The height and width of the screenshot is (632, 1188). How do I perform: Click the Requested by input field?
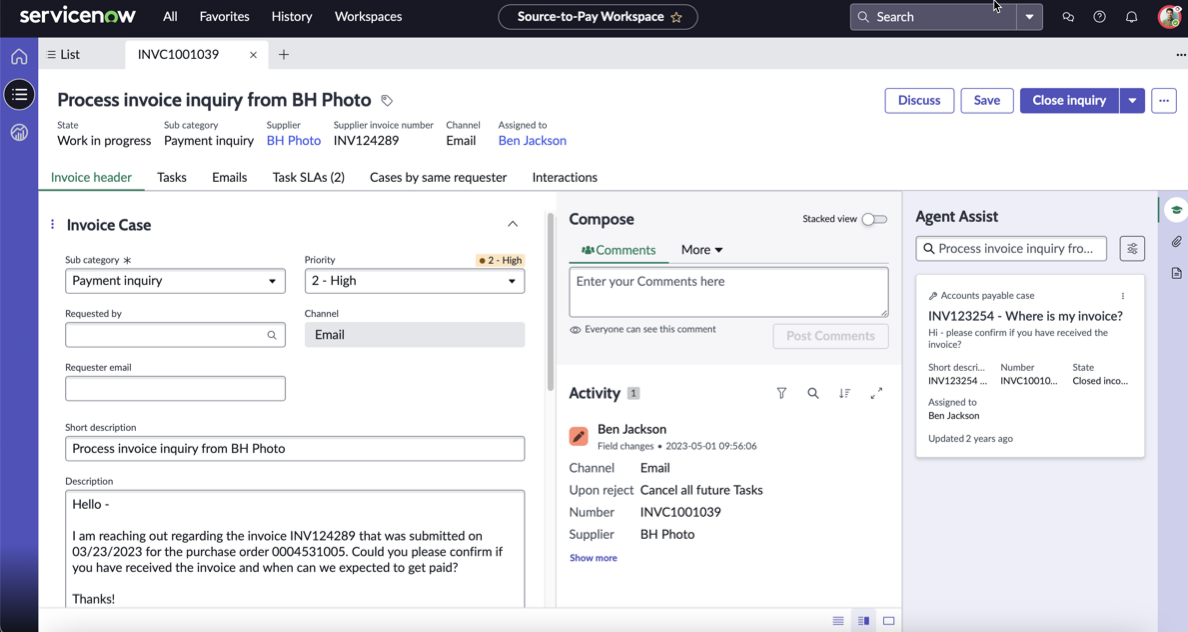pyautogui.click(x=175, y=335)
